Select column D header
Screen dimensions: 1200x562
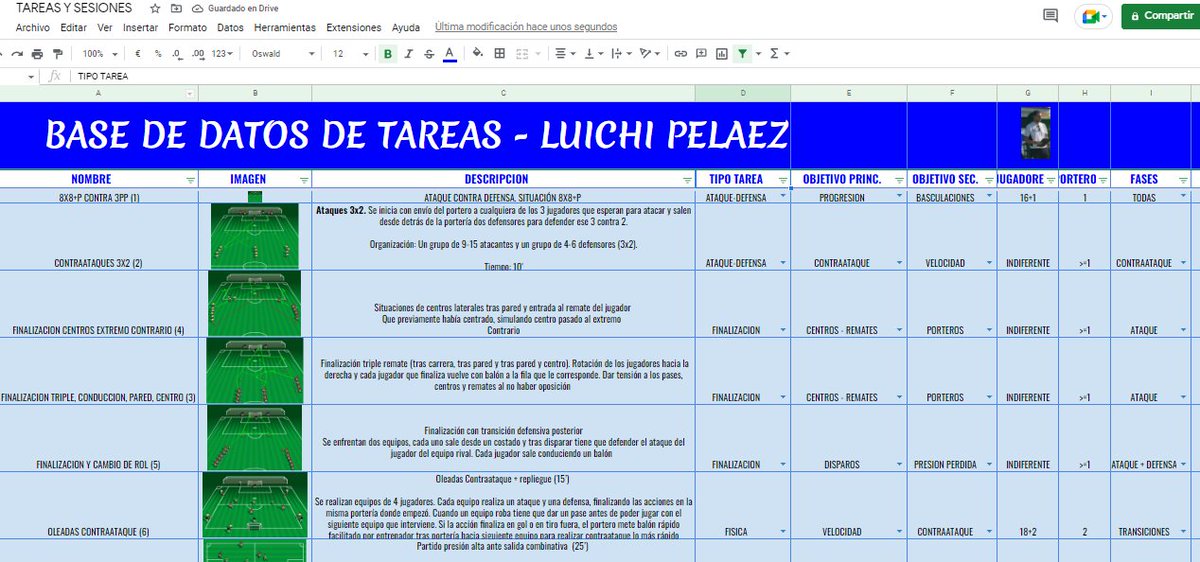[742, 93]
